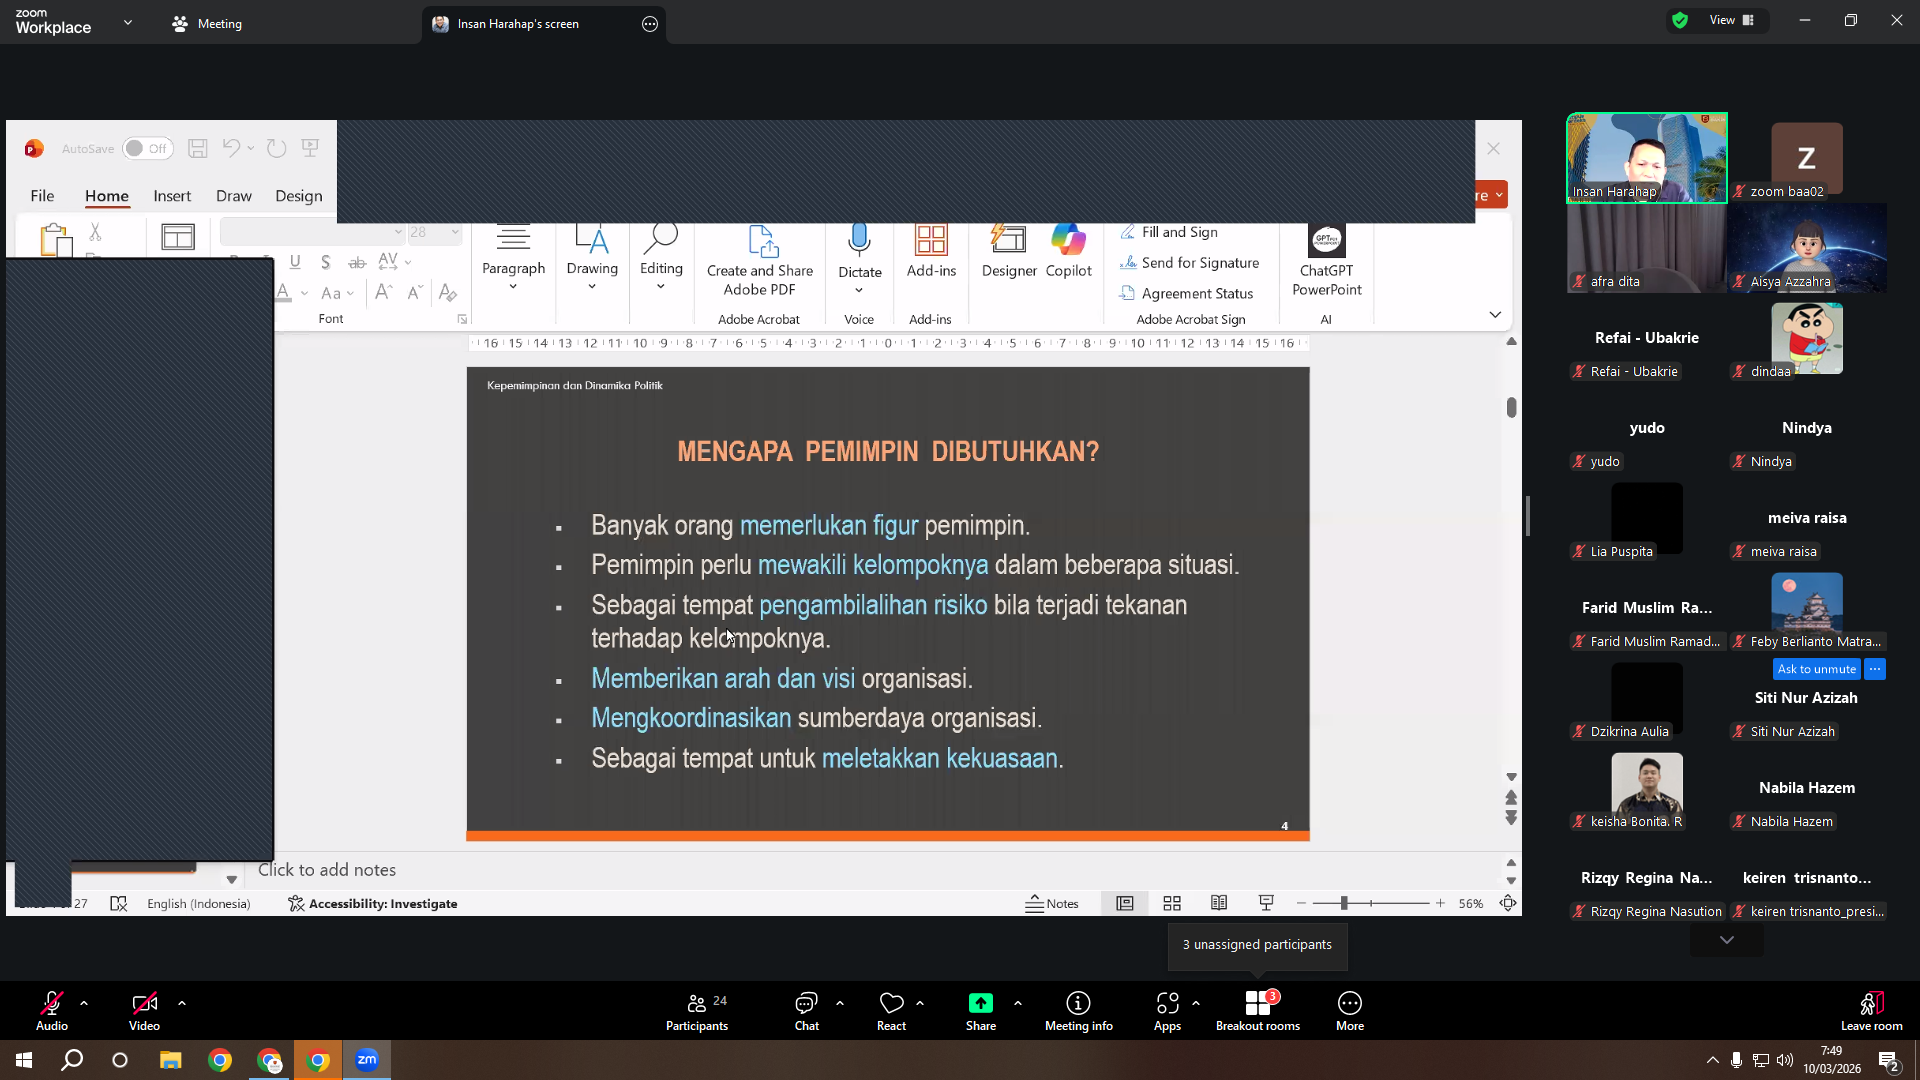Screen dimensions: 1920x1080
Task: Expand more participants chevron below gallery
Action: [1726, 940]
